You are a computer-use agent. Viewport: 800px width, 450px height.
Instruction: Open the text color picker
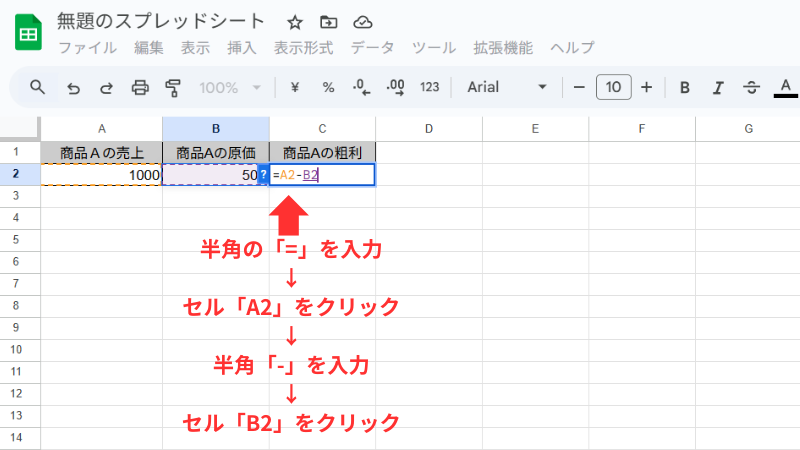[x=786, y=88]
